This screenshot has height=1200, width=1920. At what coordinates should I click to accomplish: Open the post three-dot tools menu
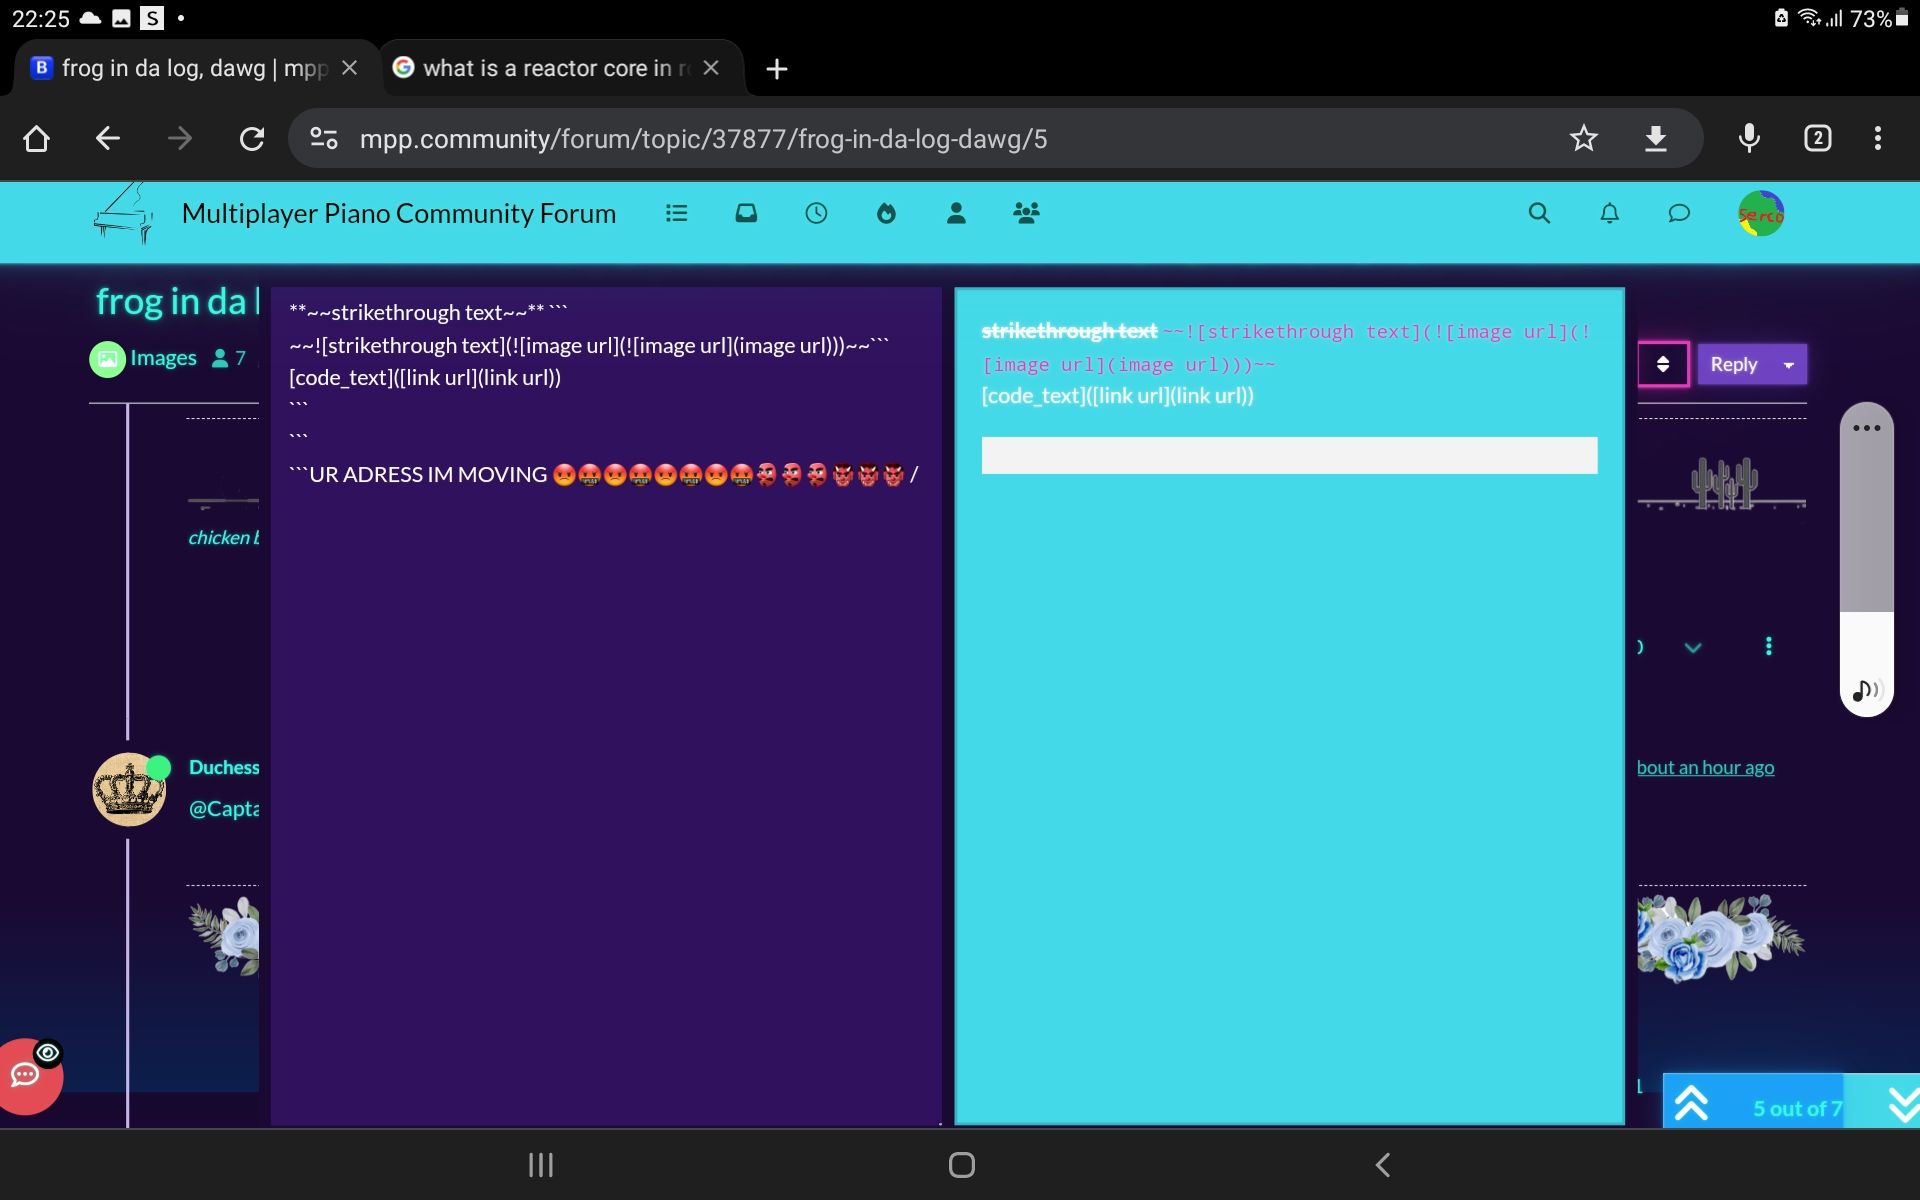pyautogui.click(x=1768, y=647)
